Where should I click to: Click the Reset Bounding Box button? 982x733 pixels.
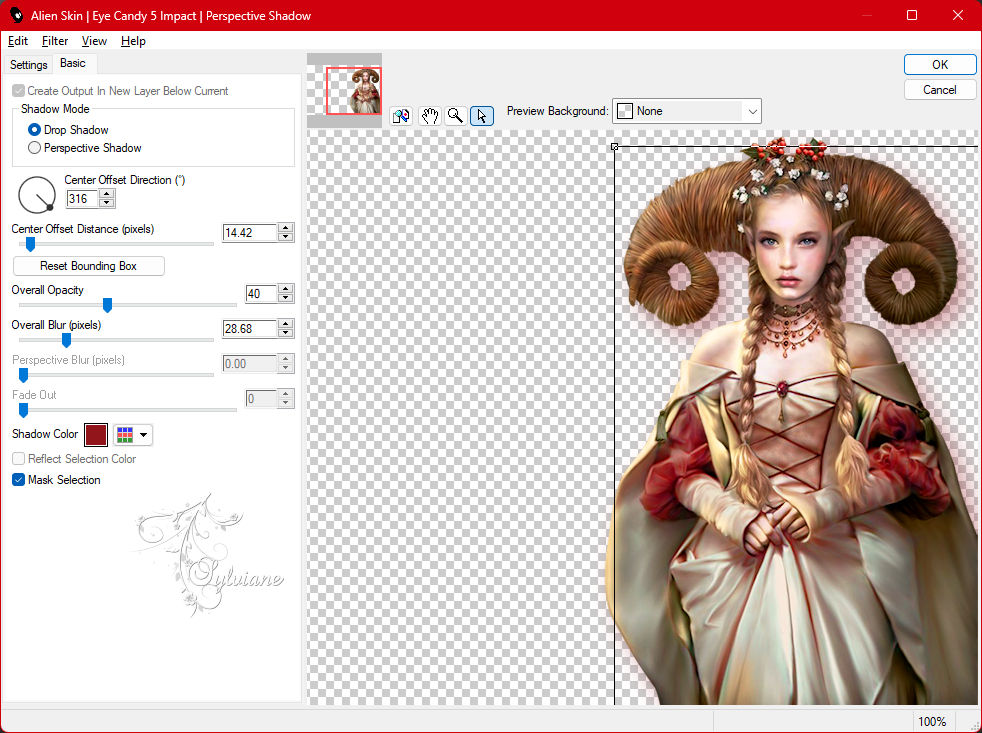88,266
